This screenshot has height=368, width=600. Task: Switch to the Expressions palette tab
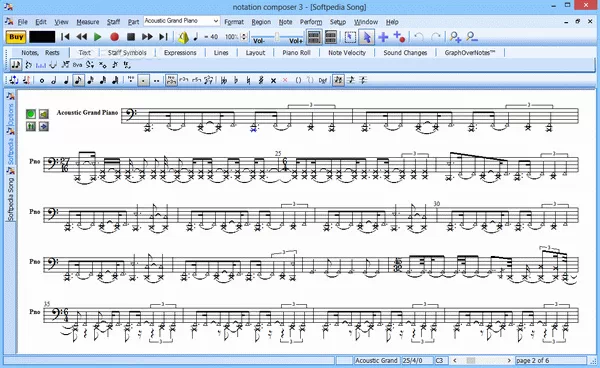[180, 53]
